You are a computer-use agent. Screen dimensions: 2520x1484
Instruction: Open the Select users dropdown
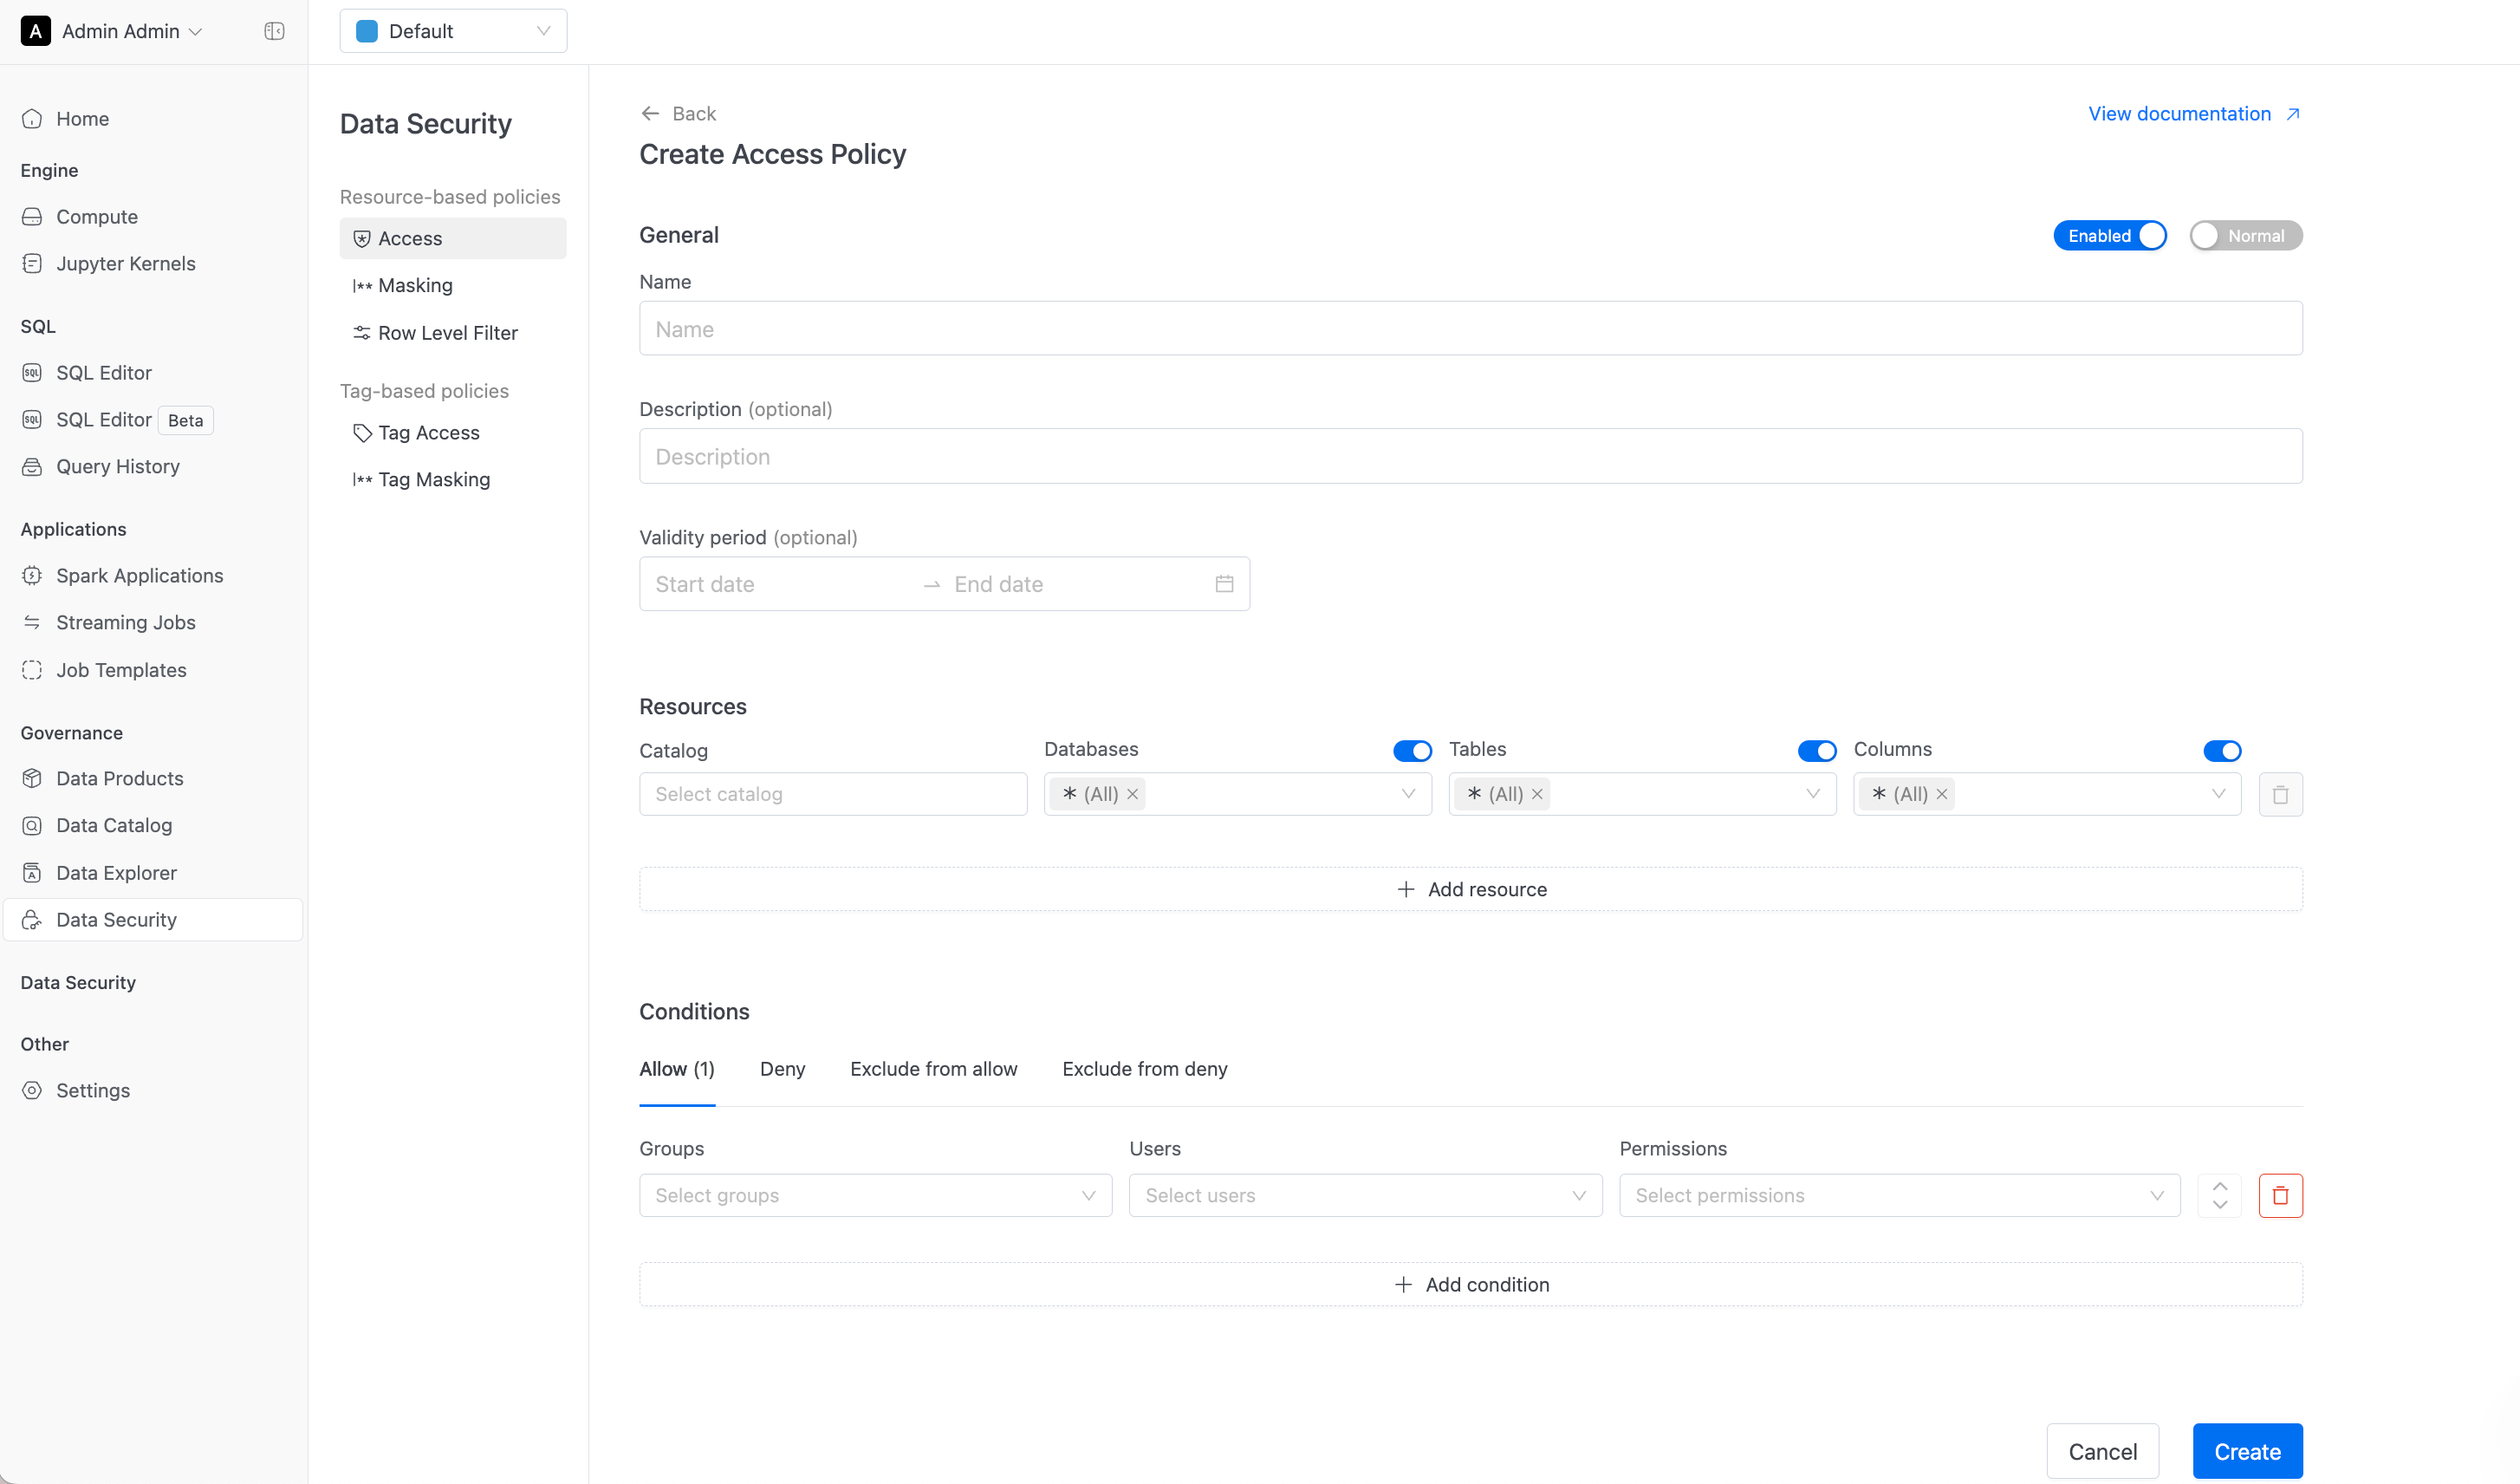[1365, 1196]
